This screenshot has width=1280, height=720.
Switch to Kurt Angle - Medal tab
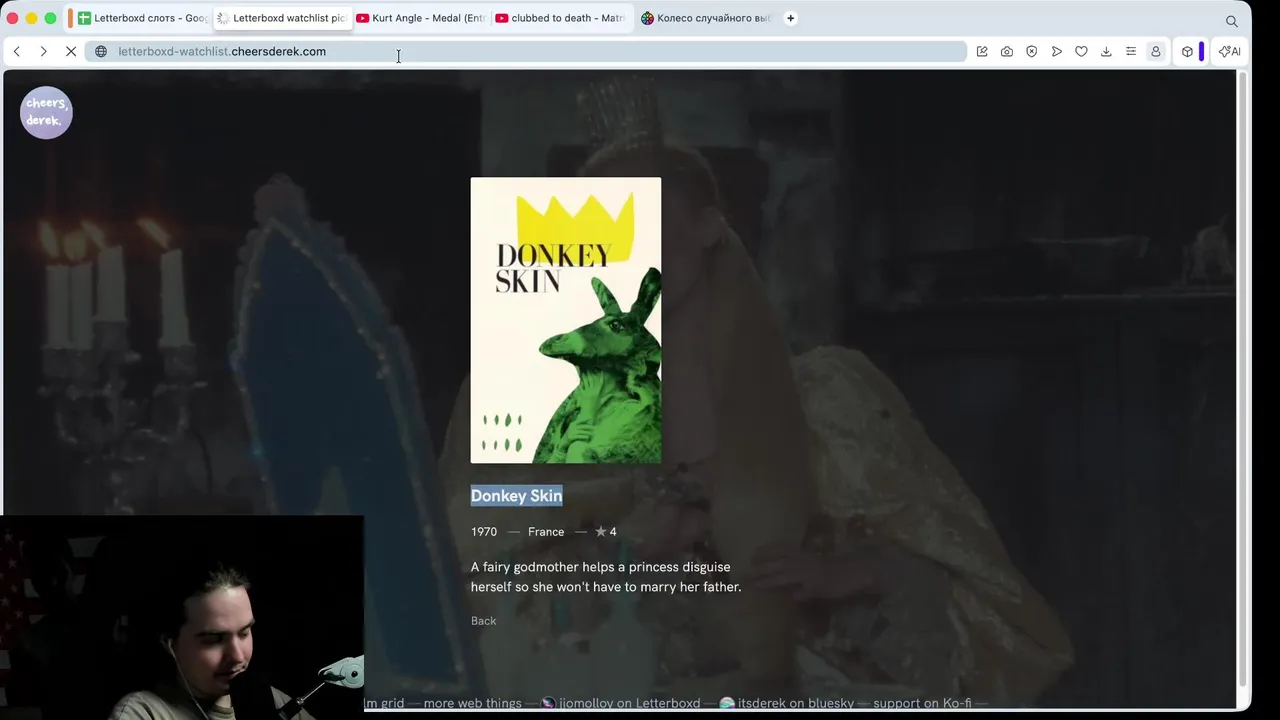422,18
